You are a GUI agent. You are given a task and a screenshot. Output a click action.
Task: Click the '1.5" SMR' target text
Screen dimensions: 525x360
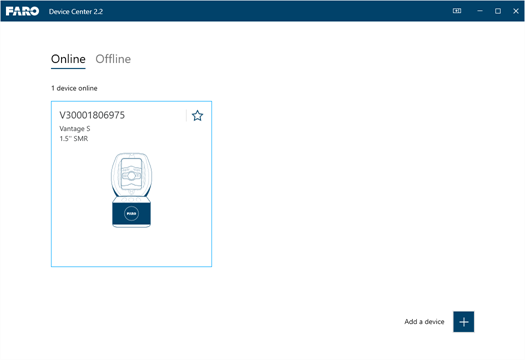tap(74, 139)
